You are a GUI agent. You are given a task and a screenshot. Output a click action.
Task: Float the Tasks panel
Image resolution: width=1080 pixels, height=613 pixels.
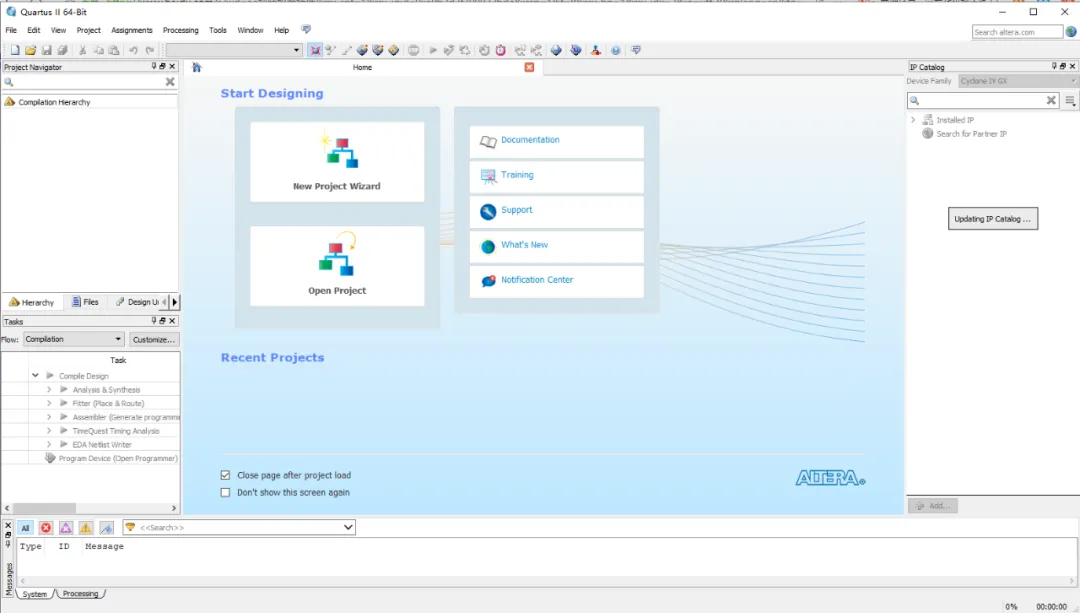click(x=163, y=321)
